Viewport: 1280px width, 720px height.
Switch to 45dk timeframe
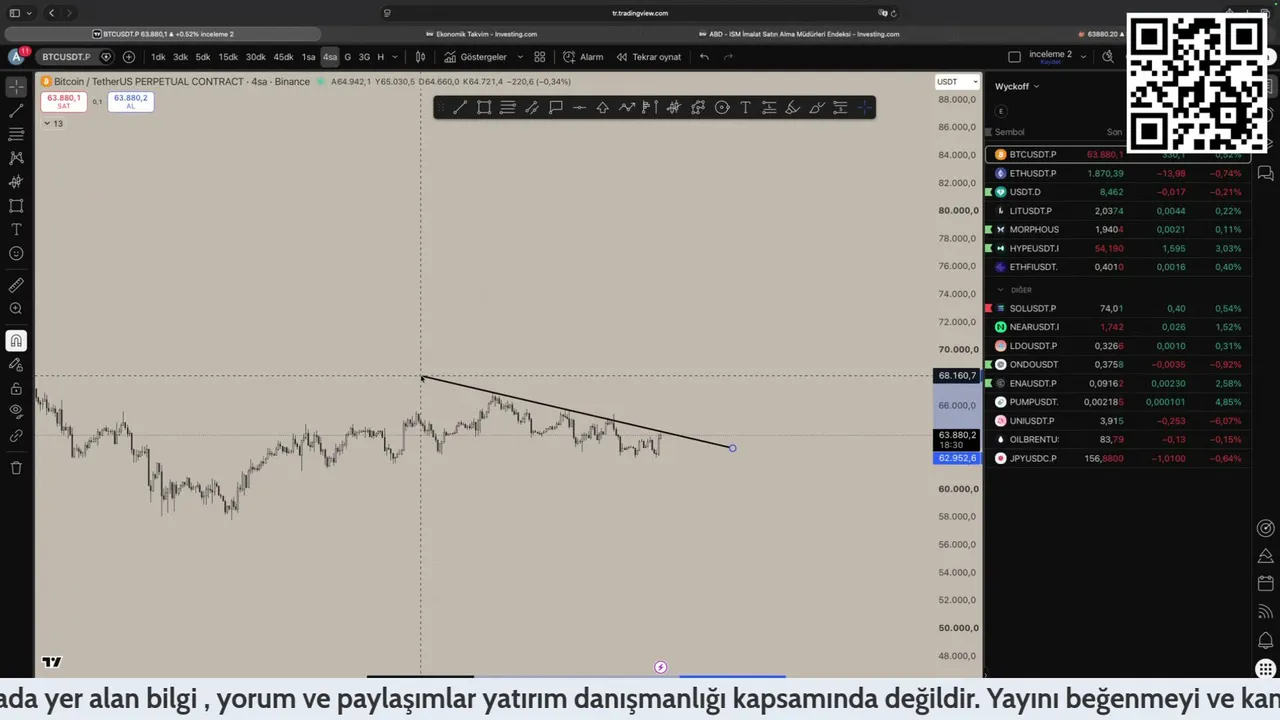(x=283, y=57)
